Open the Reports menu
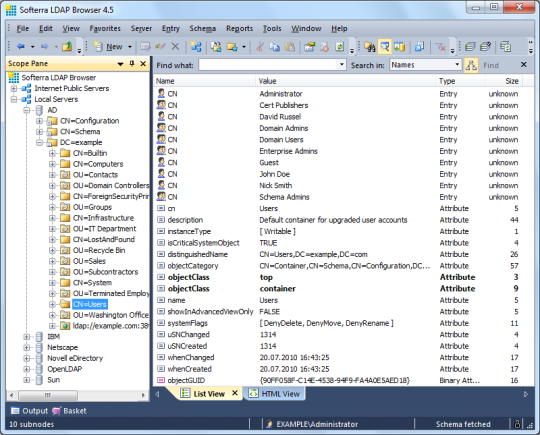 point(239,29)
